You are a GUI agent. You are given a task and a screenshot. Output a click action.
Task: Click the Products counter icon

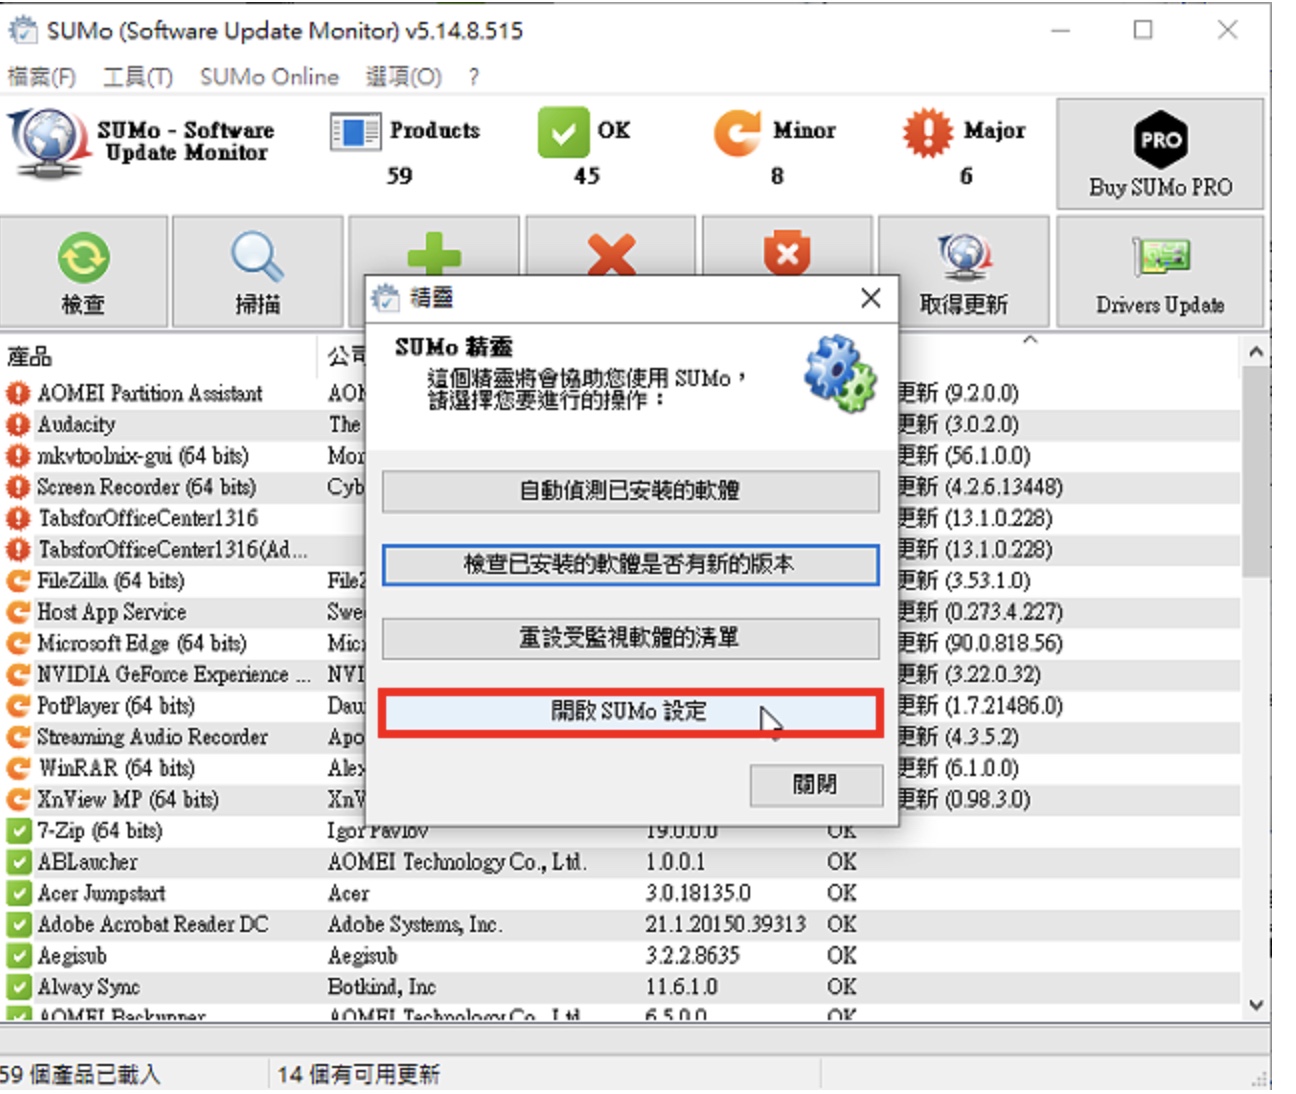pyautogui.click(x=355, y=132)
